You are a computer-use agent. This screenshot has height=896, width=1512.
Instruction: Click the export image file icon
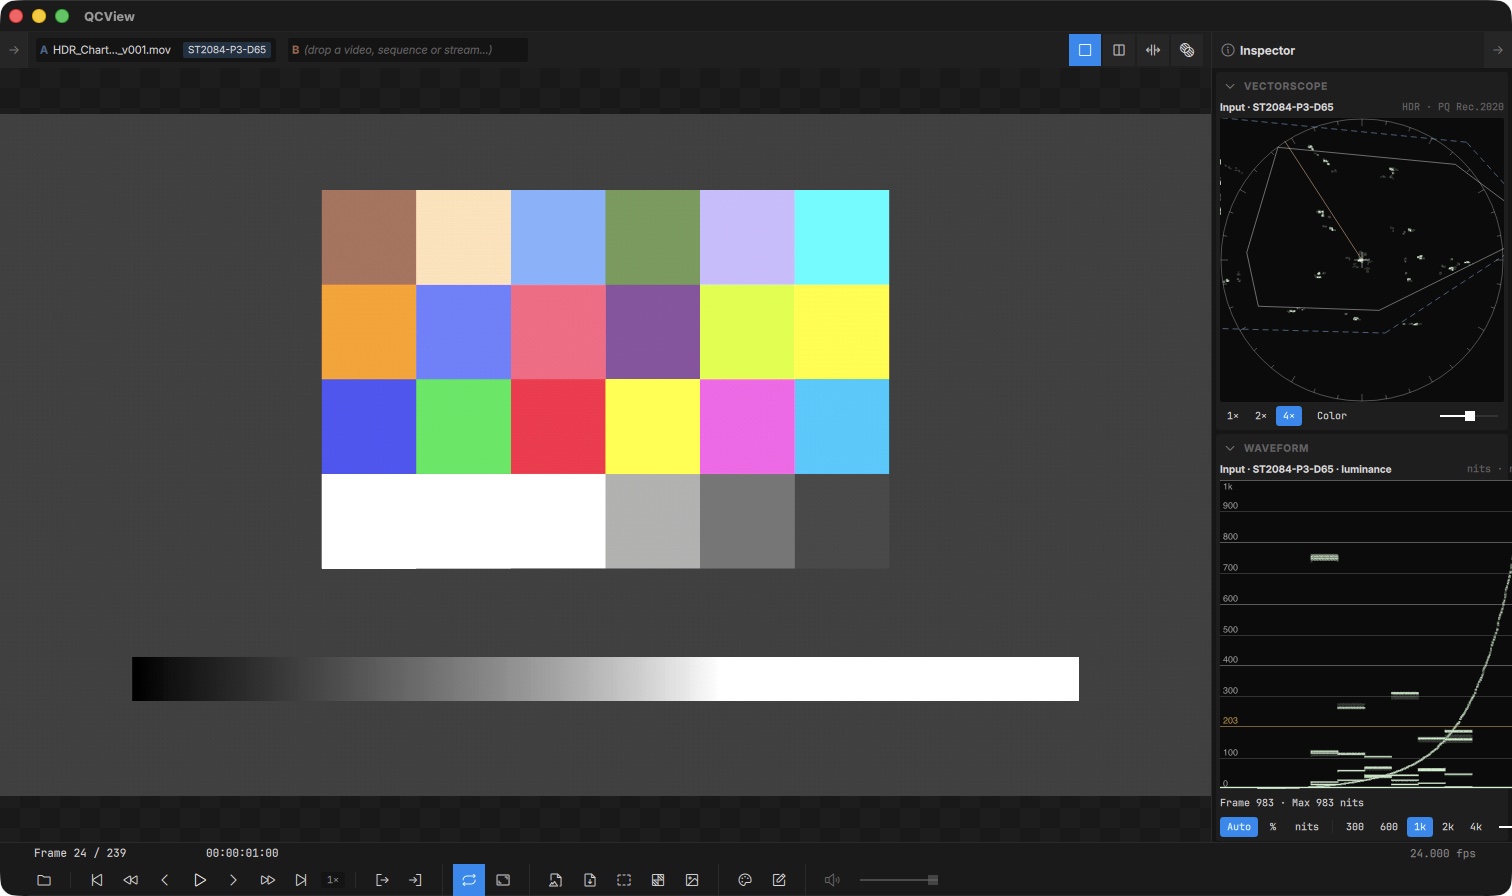click(556, 880)
